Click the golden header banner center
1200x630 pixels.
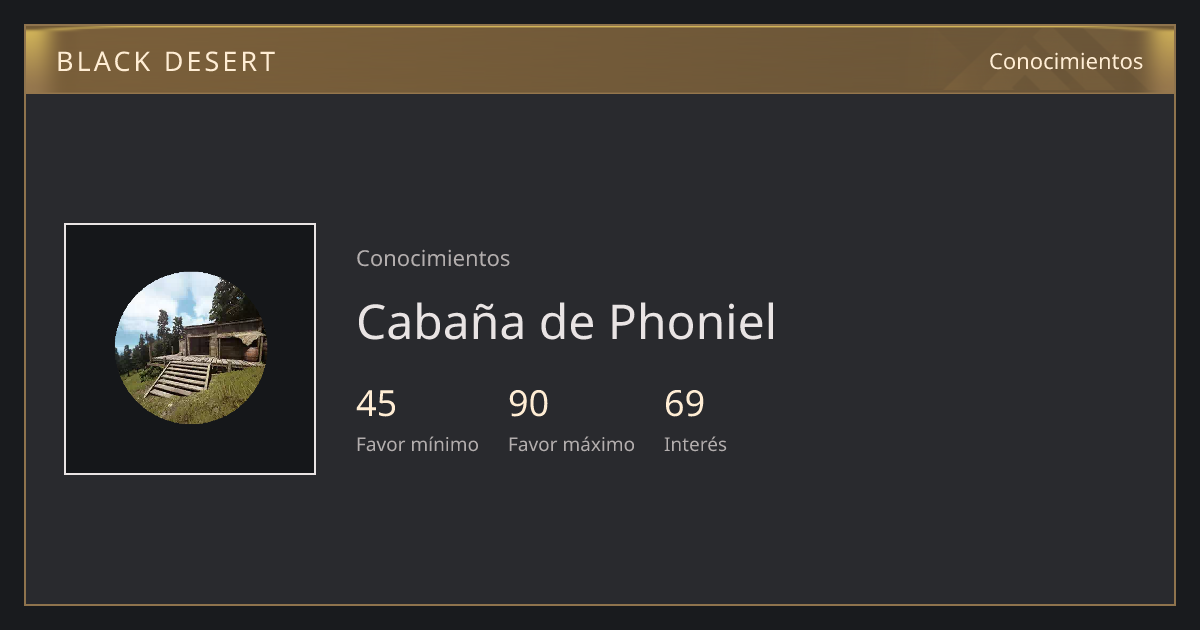[600, 60]
